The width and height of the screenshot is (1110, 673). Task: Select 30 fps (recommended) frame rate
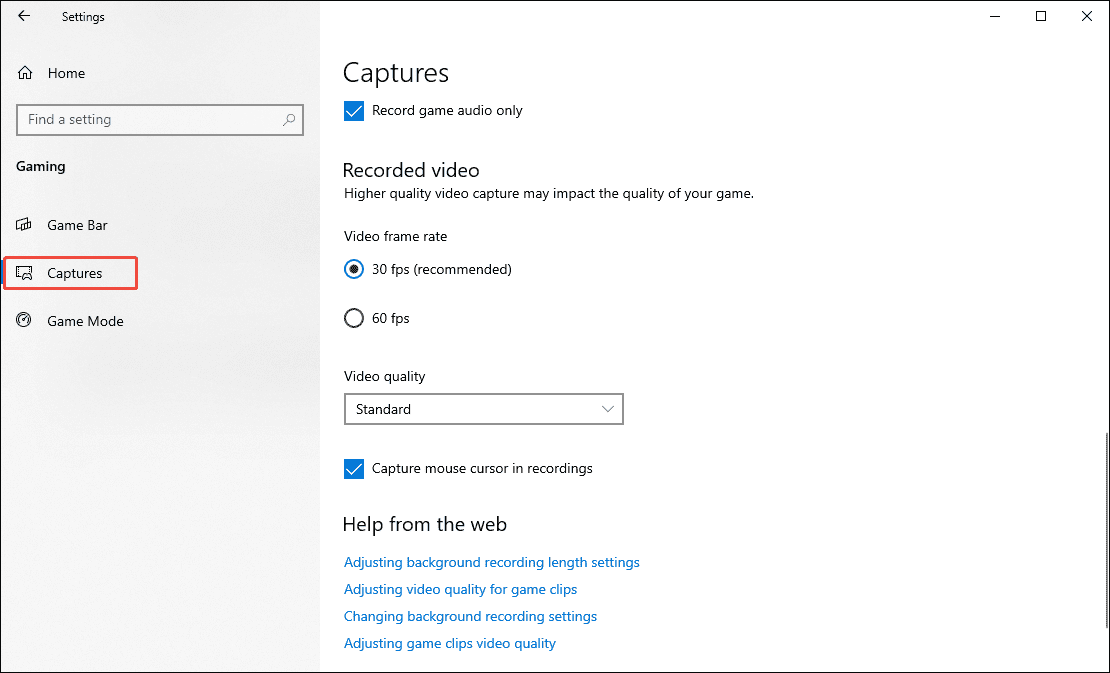click(354, 269)
